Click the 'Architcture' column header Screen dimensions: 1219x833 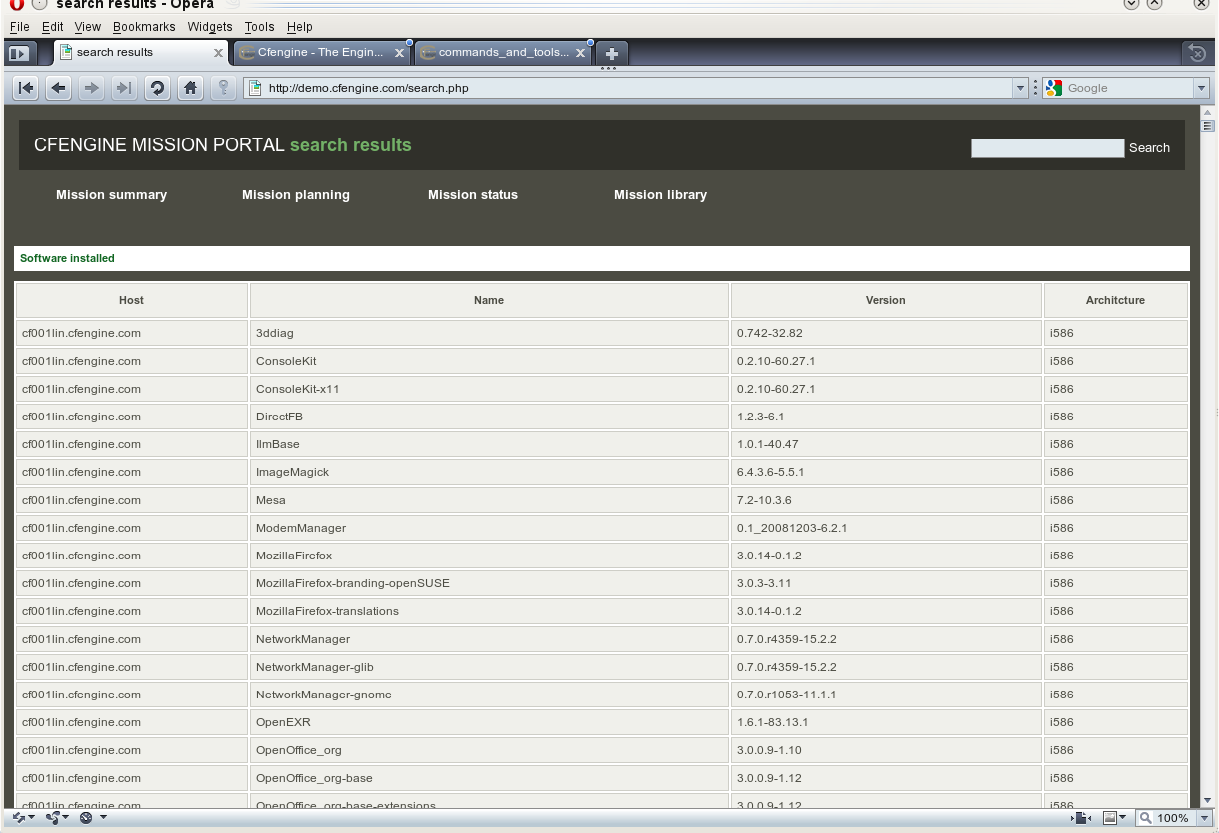click(x=1115, y=300)
